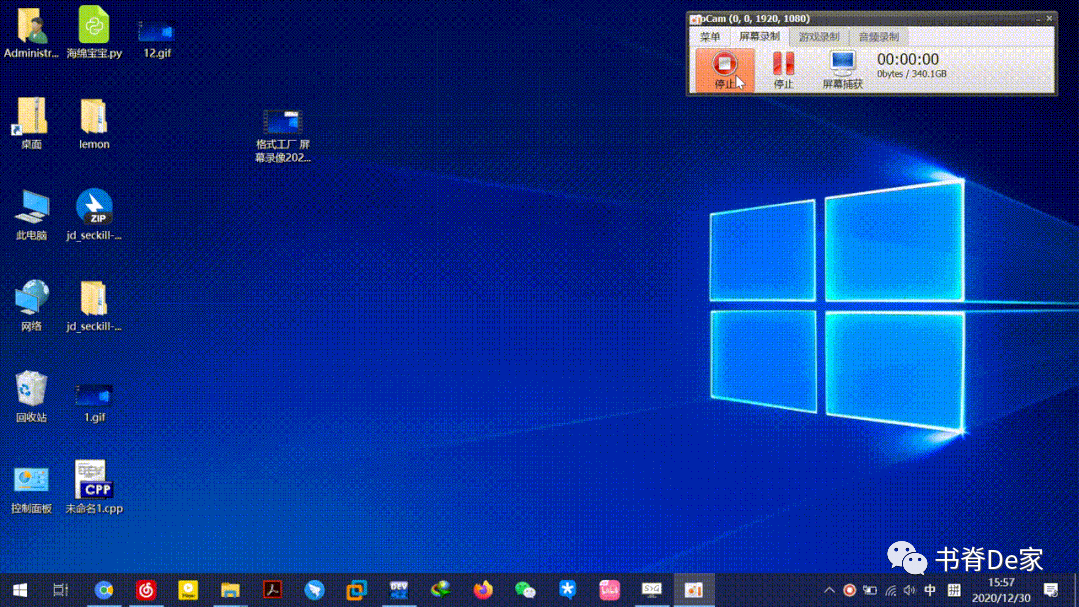The height and width of the screenshot is (607, 1079).
Task: Open the 菜单 tab in oCam
Action: [709, 36]
